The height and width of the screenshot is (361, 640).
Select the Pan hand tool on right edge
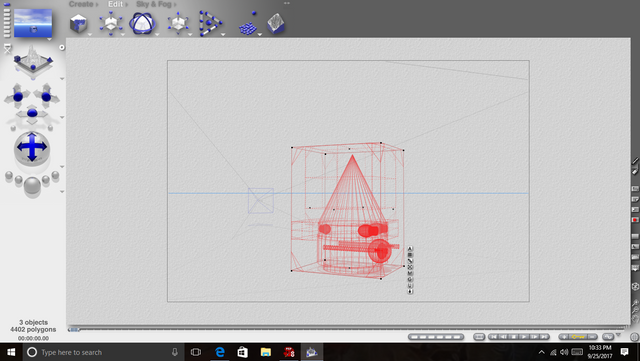[635, 318]
